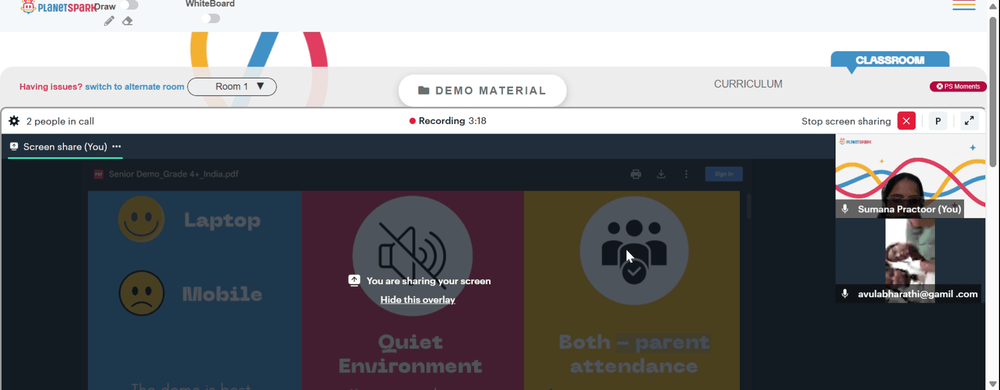The width and height of the screenshot is (1000, 390).
Task: Click the screen share overlay upload icon
Action: click(355, 280)
